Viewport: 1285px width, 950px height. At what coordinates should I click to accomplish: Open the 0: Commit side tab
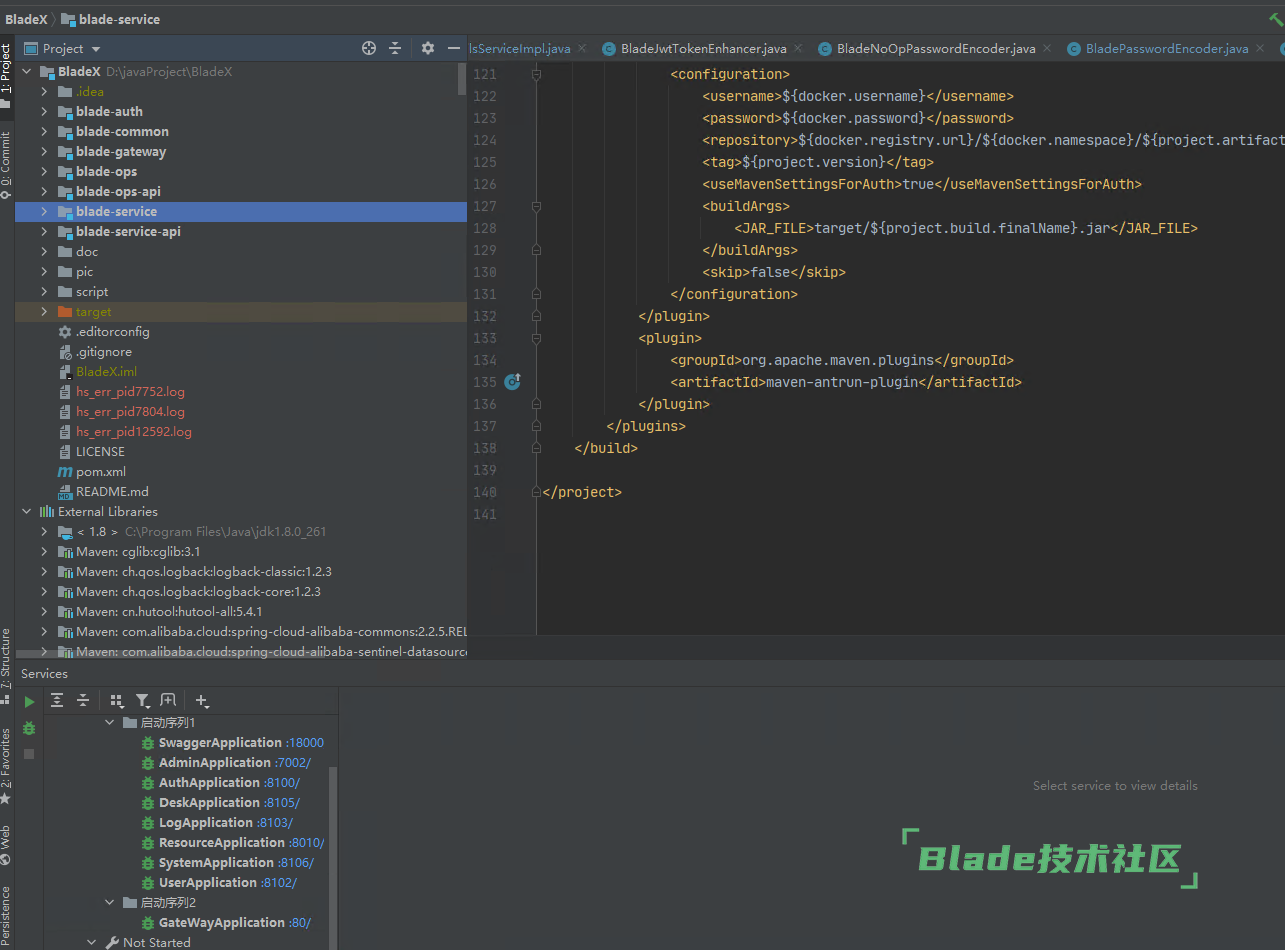[x=6, y=164]
